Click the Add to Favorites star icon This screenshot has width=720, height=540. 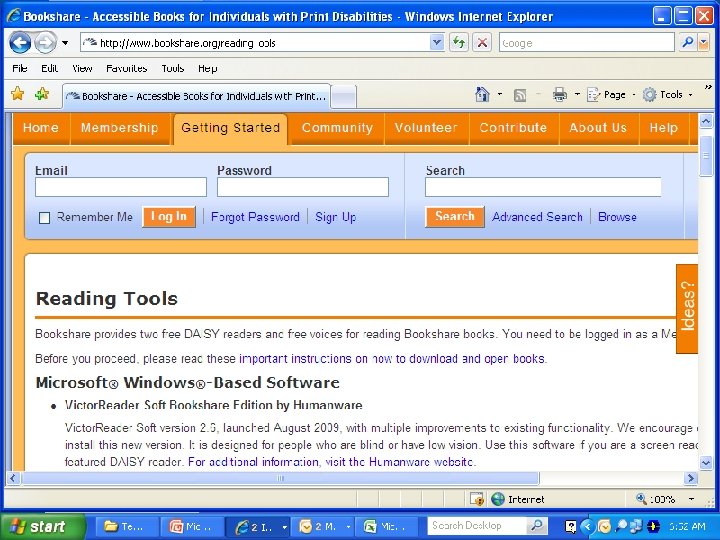click(x=42, y=94)
